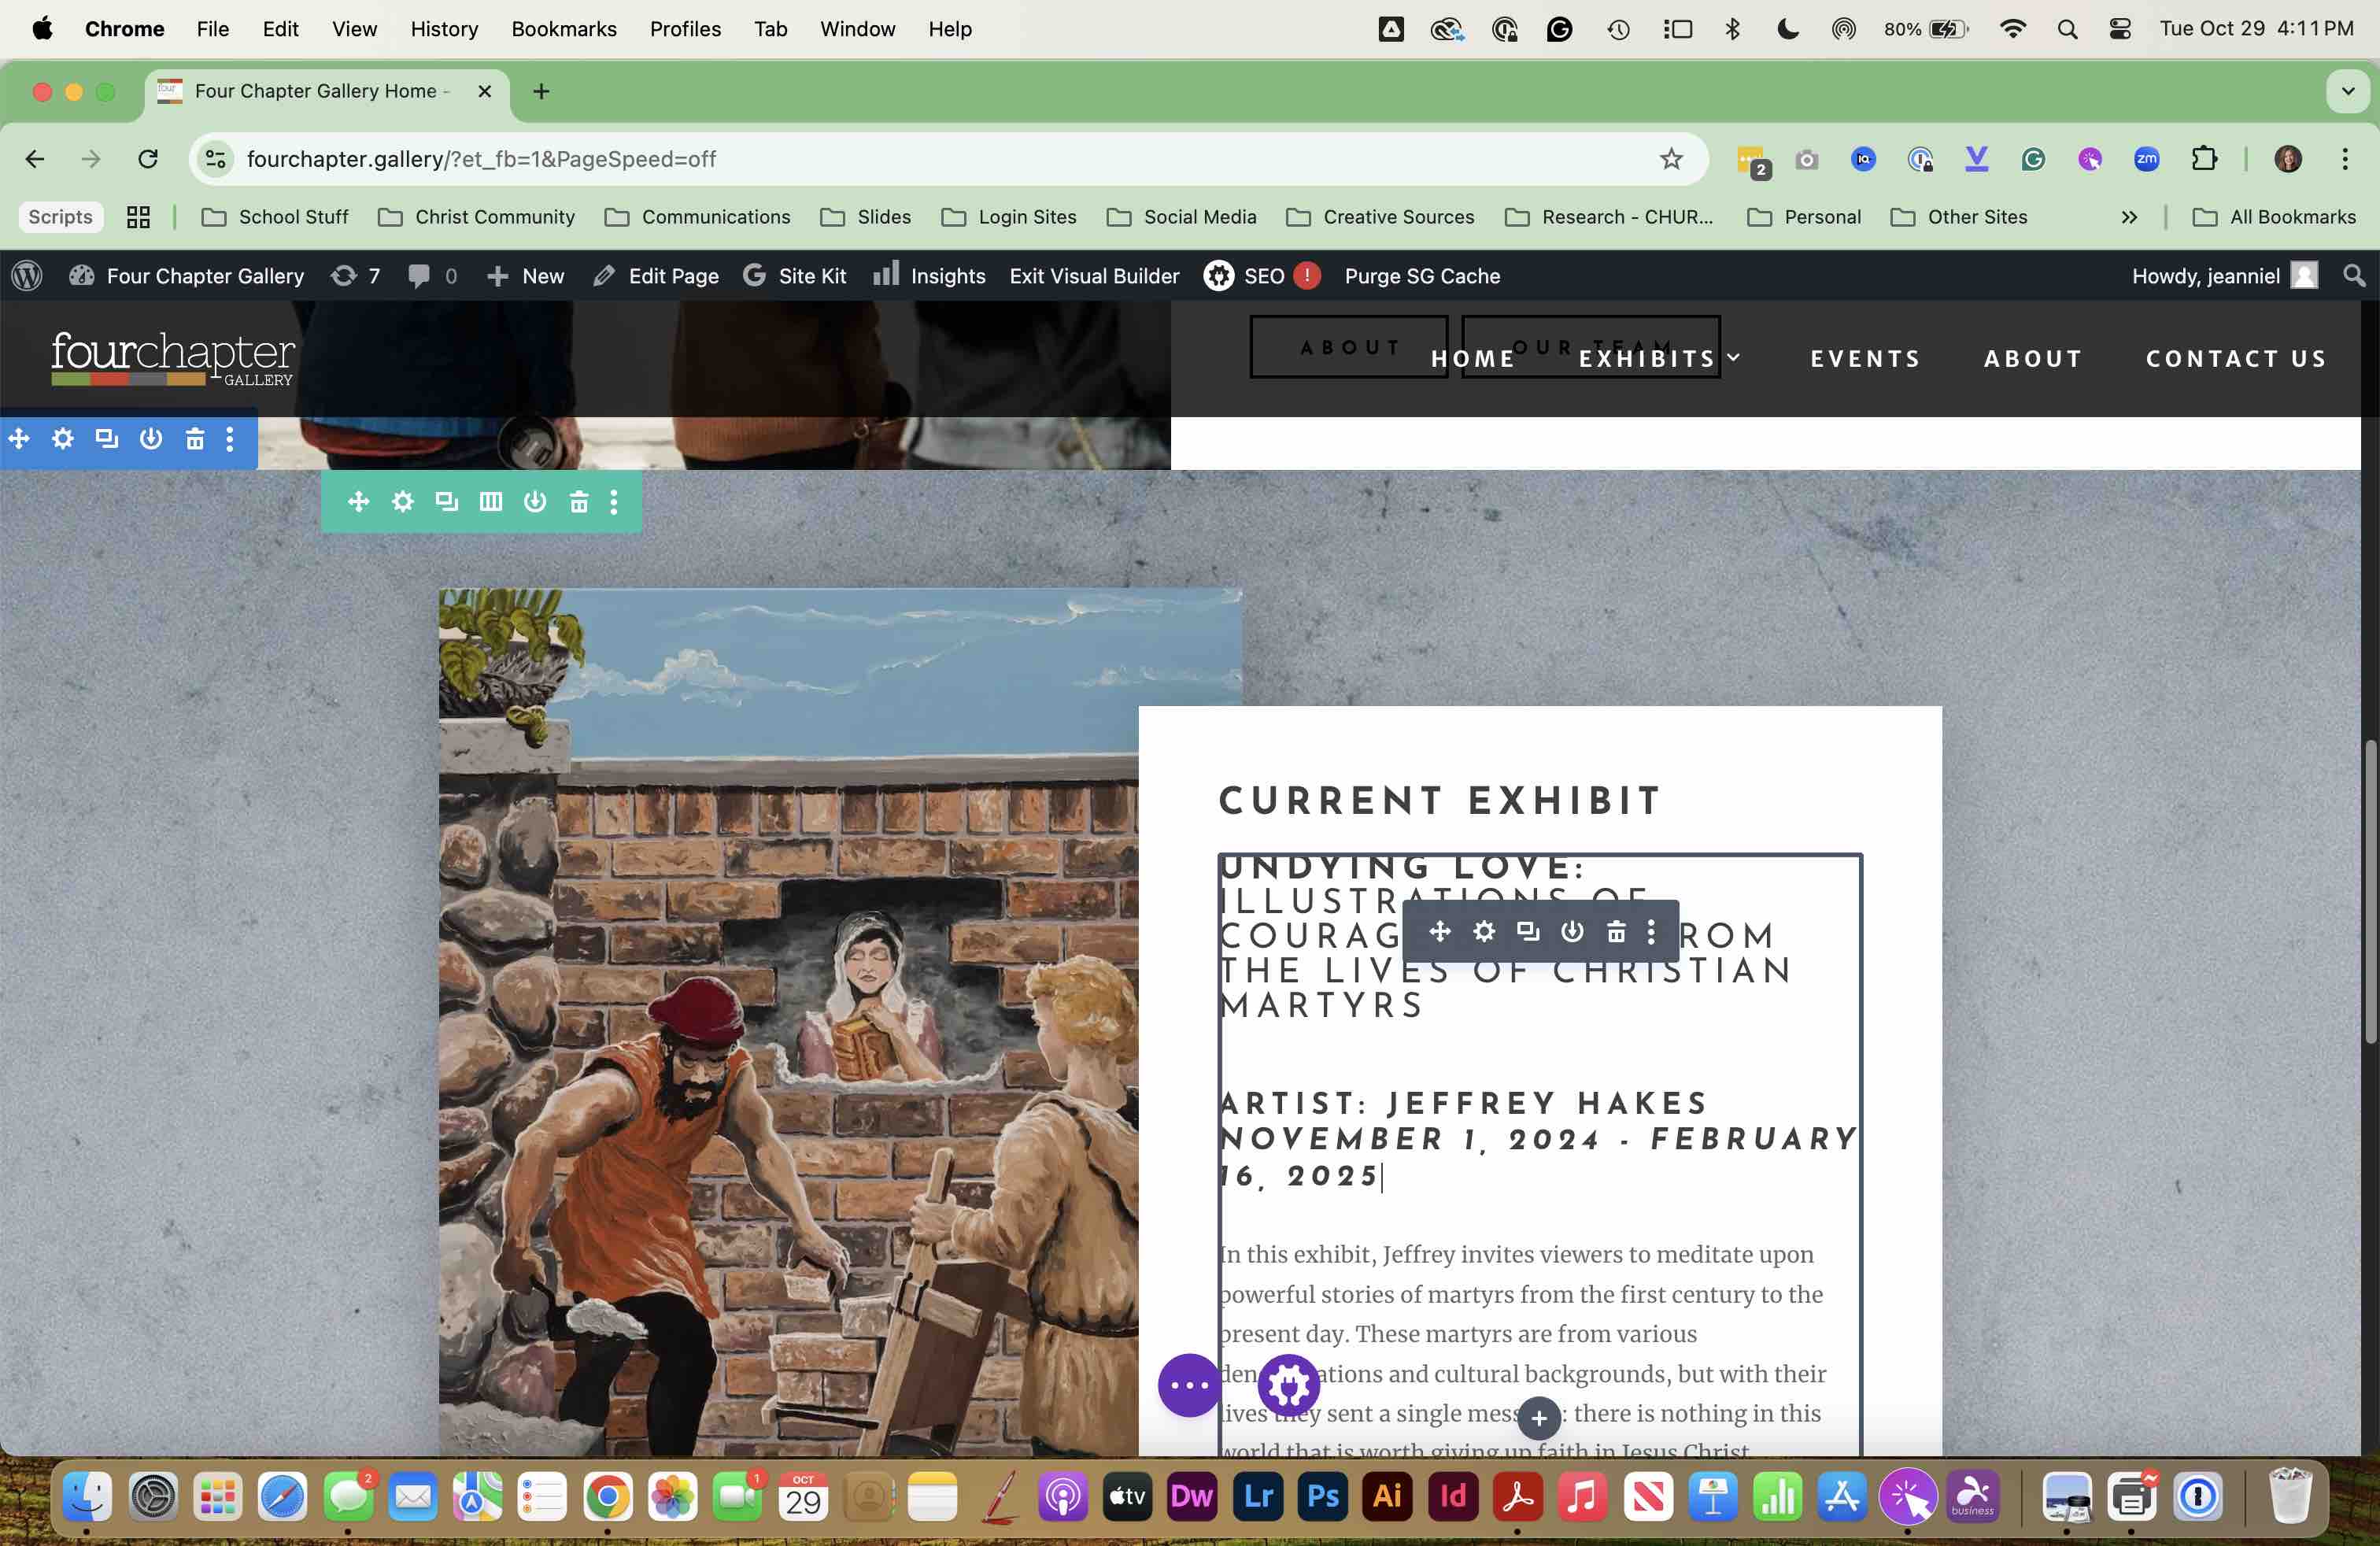
Task: Delete module with dark toolbar trash icon
Action: (1616, 931)
